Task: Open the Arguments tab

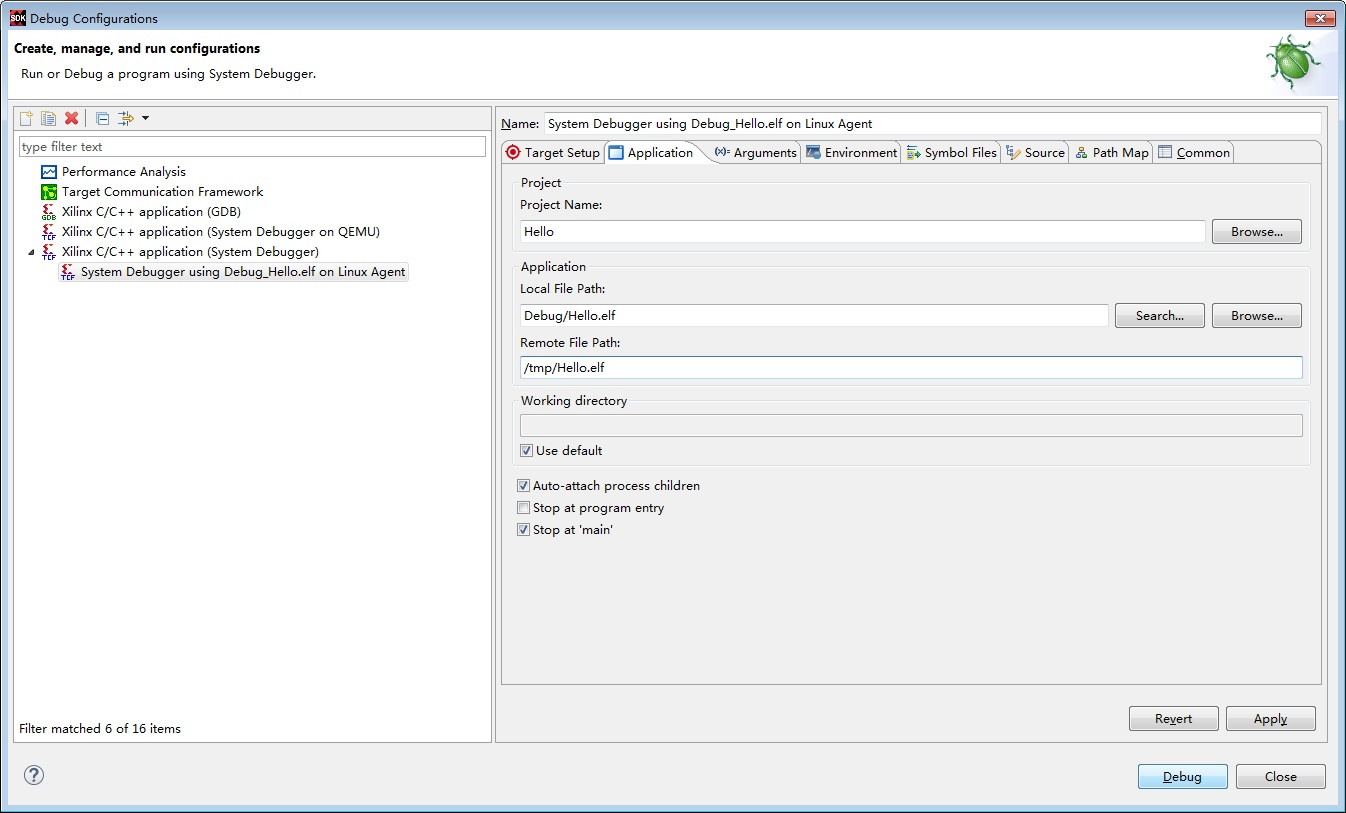Action: click(x=756, y=153)
